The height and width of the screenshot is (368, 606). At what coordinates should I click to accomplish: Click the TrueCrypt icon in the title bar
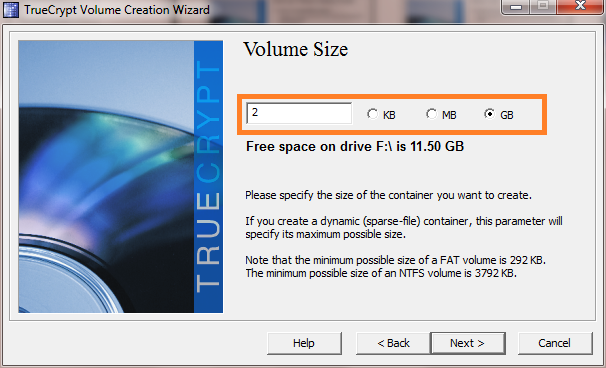point(10,10)
